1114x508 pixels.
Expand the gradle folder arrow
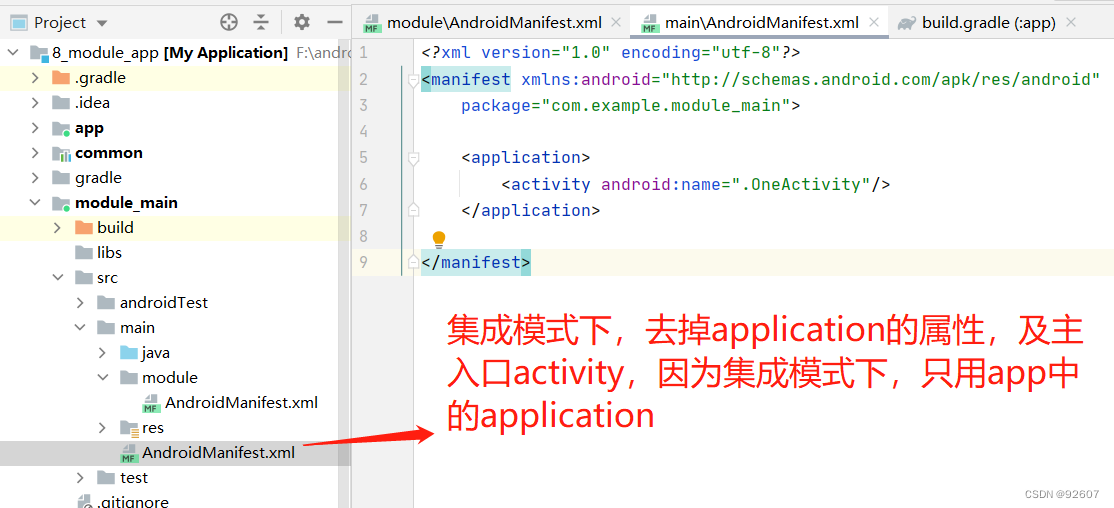click(x=35, y=178)
